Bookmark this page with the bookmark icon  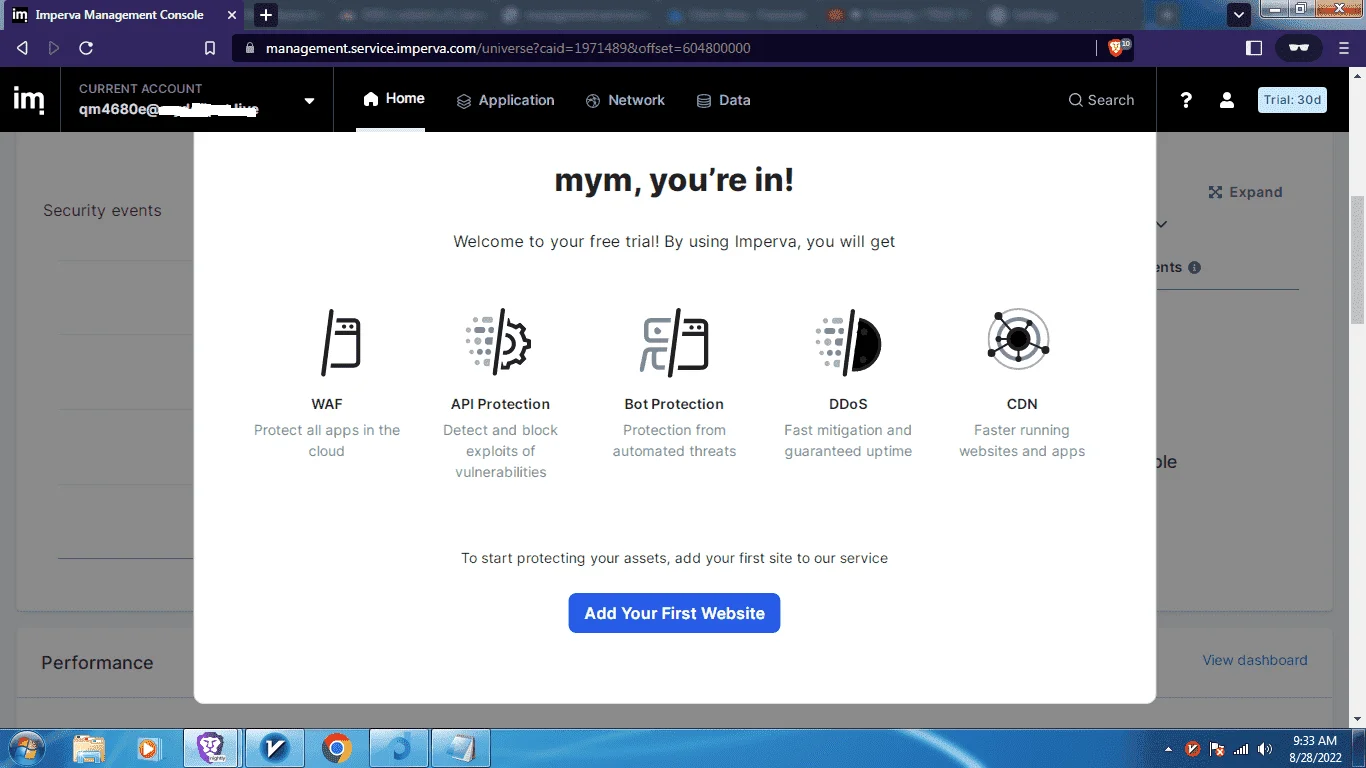click(210, 48)
